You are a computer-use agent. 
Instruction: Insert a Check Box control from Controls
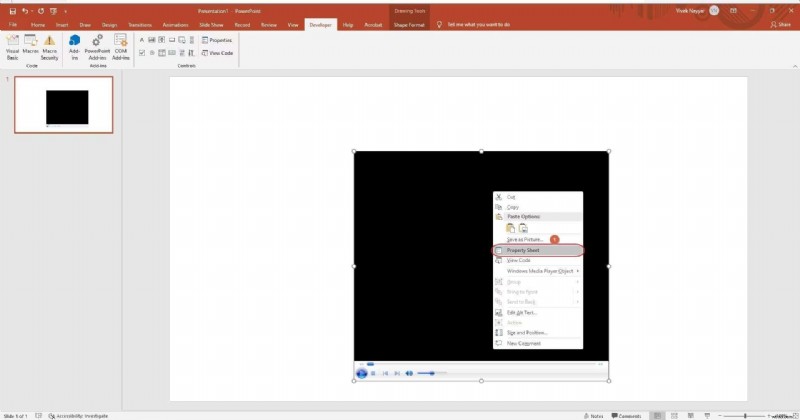pos(142,53)
